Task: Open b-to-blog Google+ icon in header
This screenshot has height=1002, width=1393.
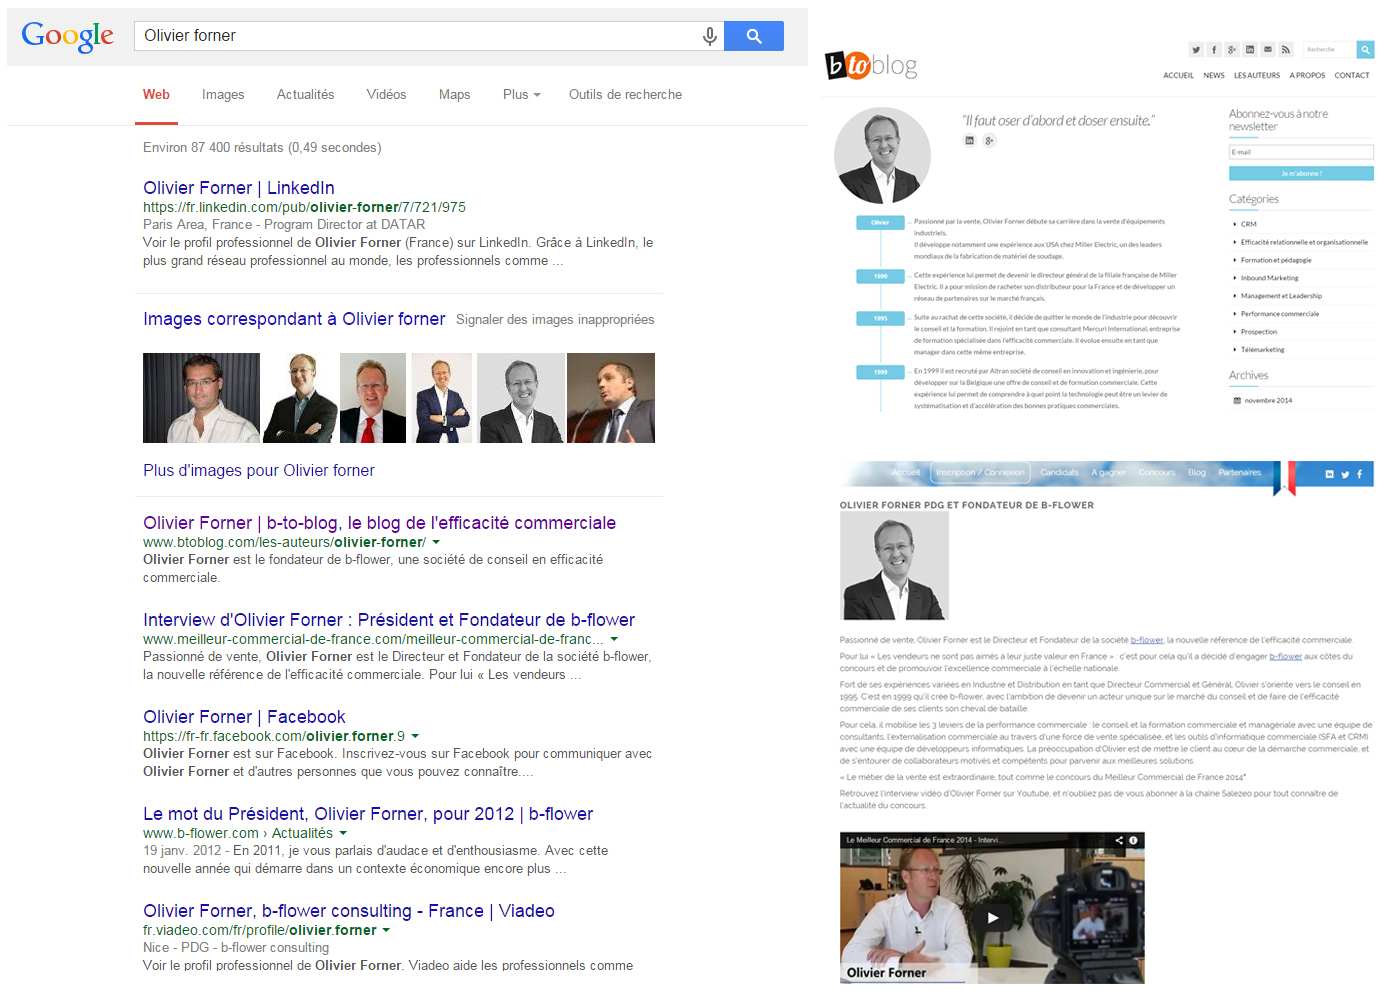Action: tap(1232, 49)
